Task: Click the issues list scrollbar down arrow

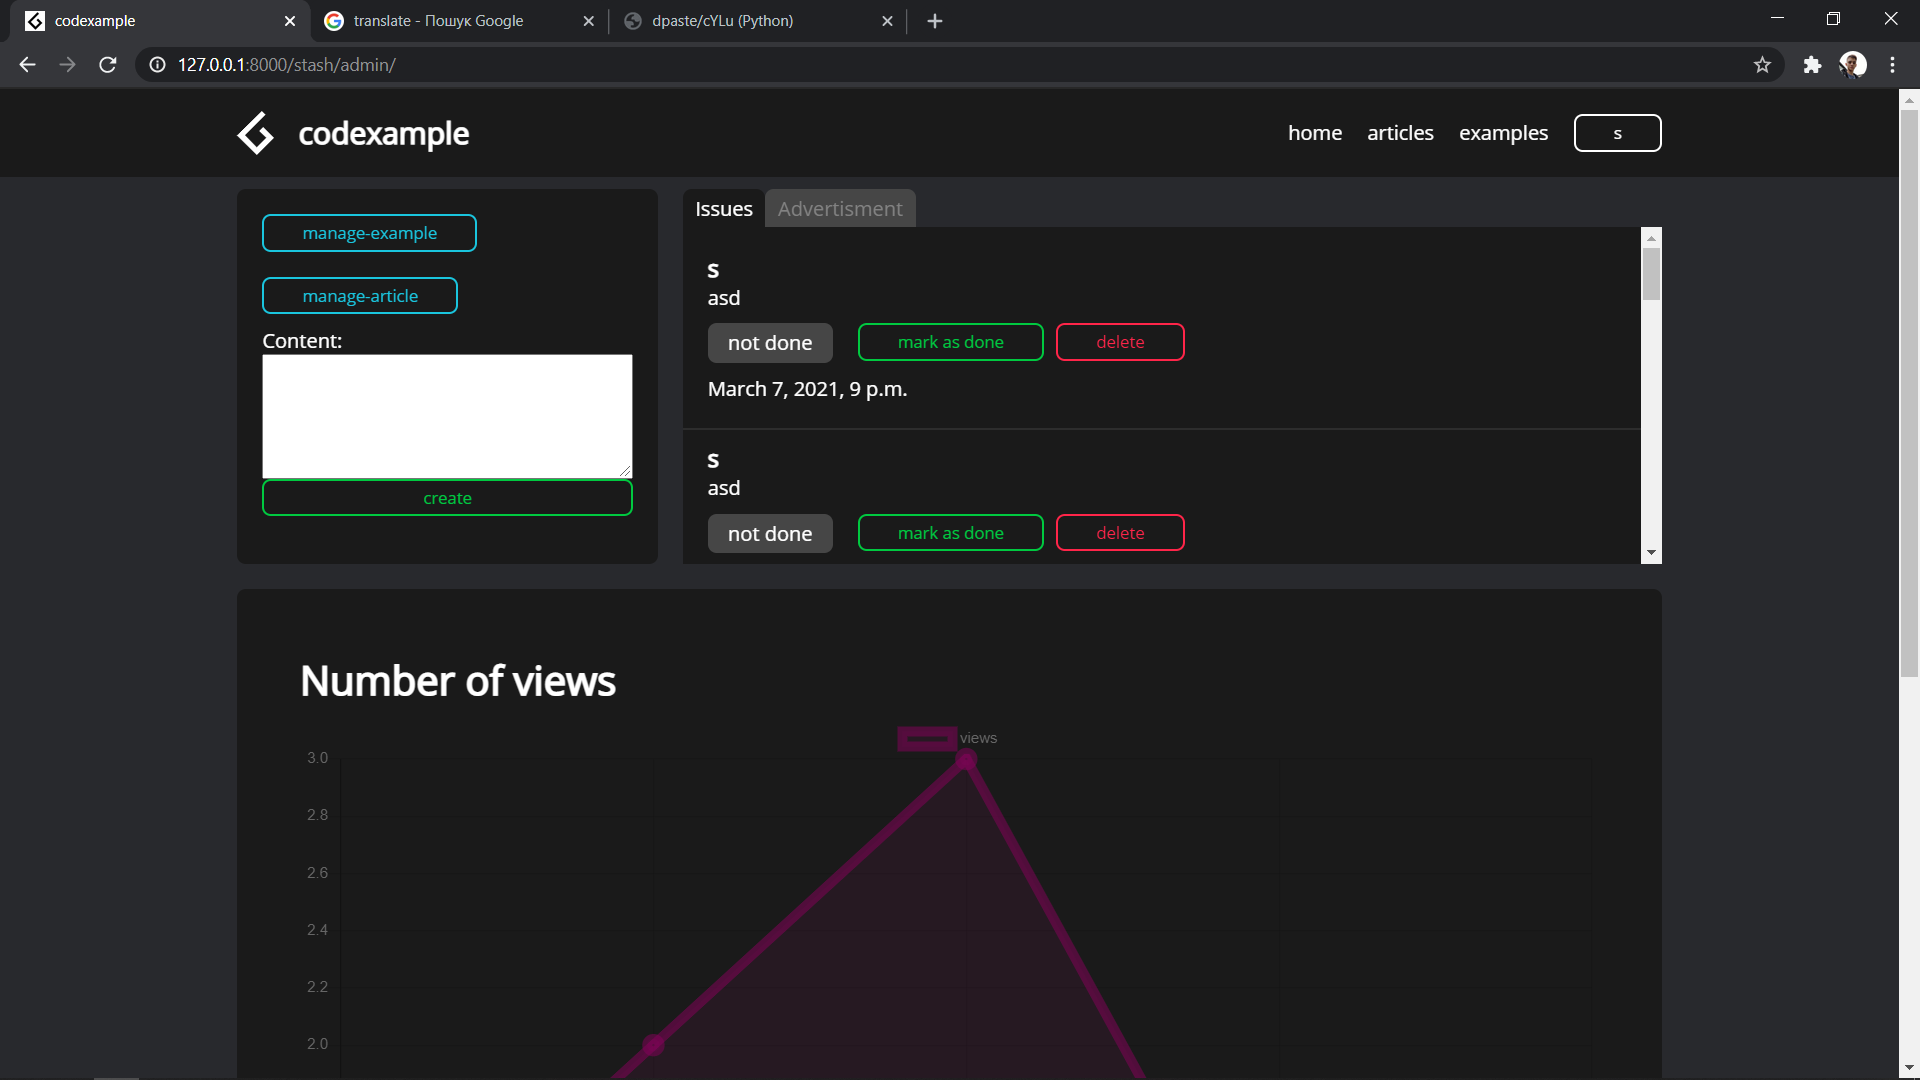Action: pyautogui.click(x=1651, y=553)
